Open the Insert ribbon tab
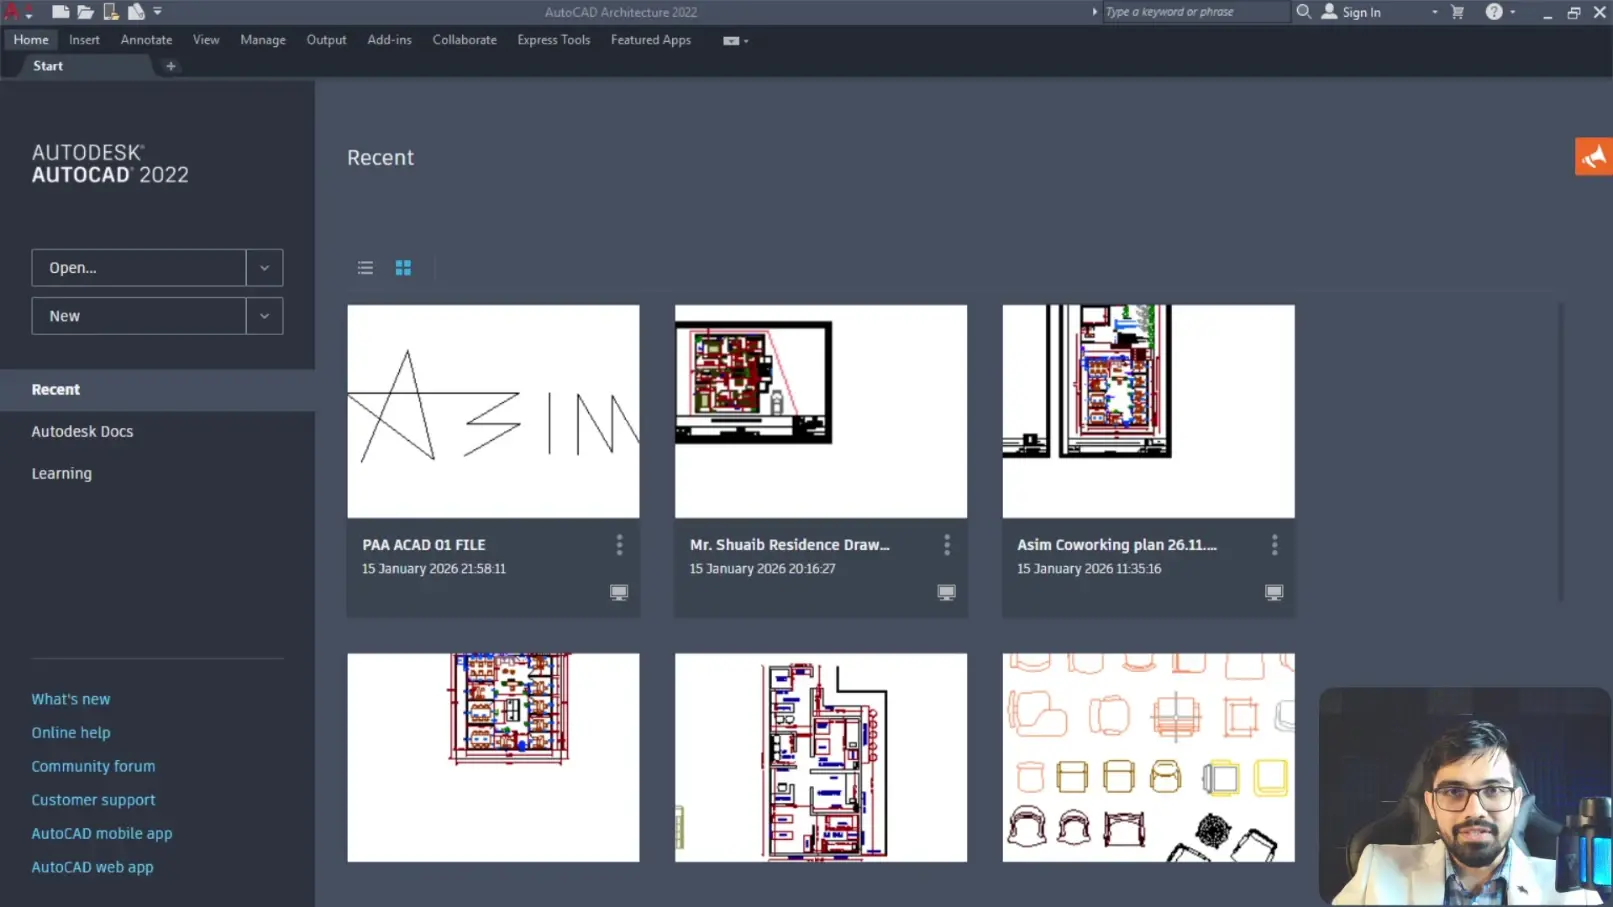Viewport: 1613px width, 907px height. click(84, 40)
